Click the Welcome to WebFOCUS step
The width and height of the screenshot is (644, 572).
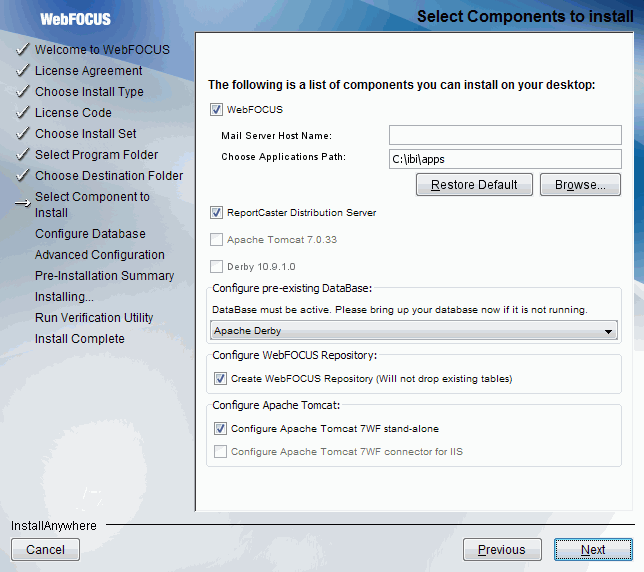click(102, 50)
